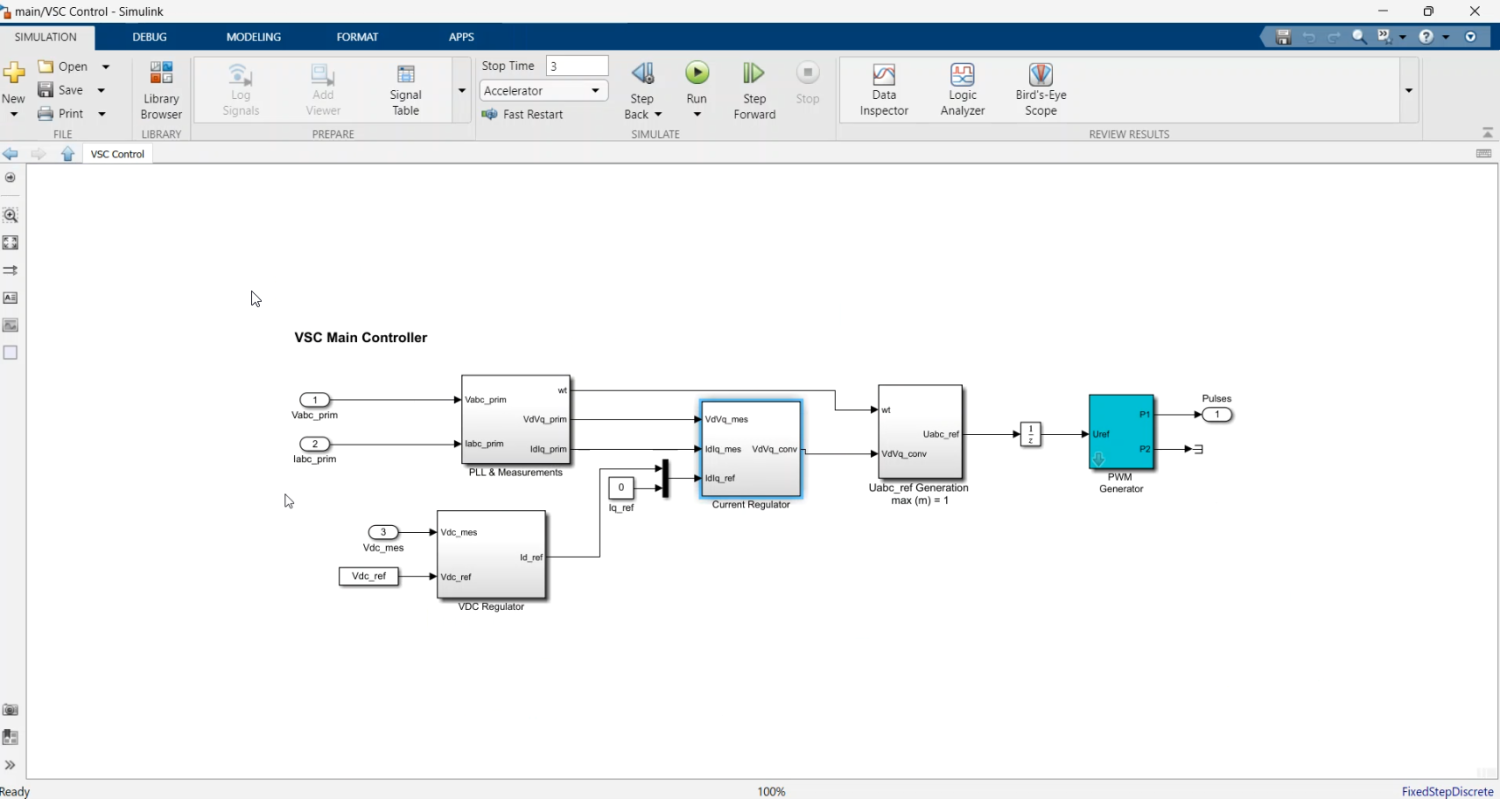The image size is (1500, 799).
Task: Expand the Accelerator simulation mode dropdown
Action: coord(596,91)
